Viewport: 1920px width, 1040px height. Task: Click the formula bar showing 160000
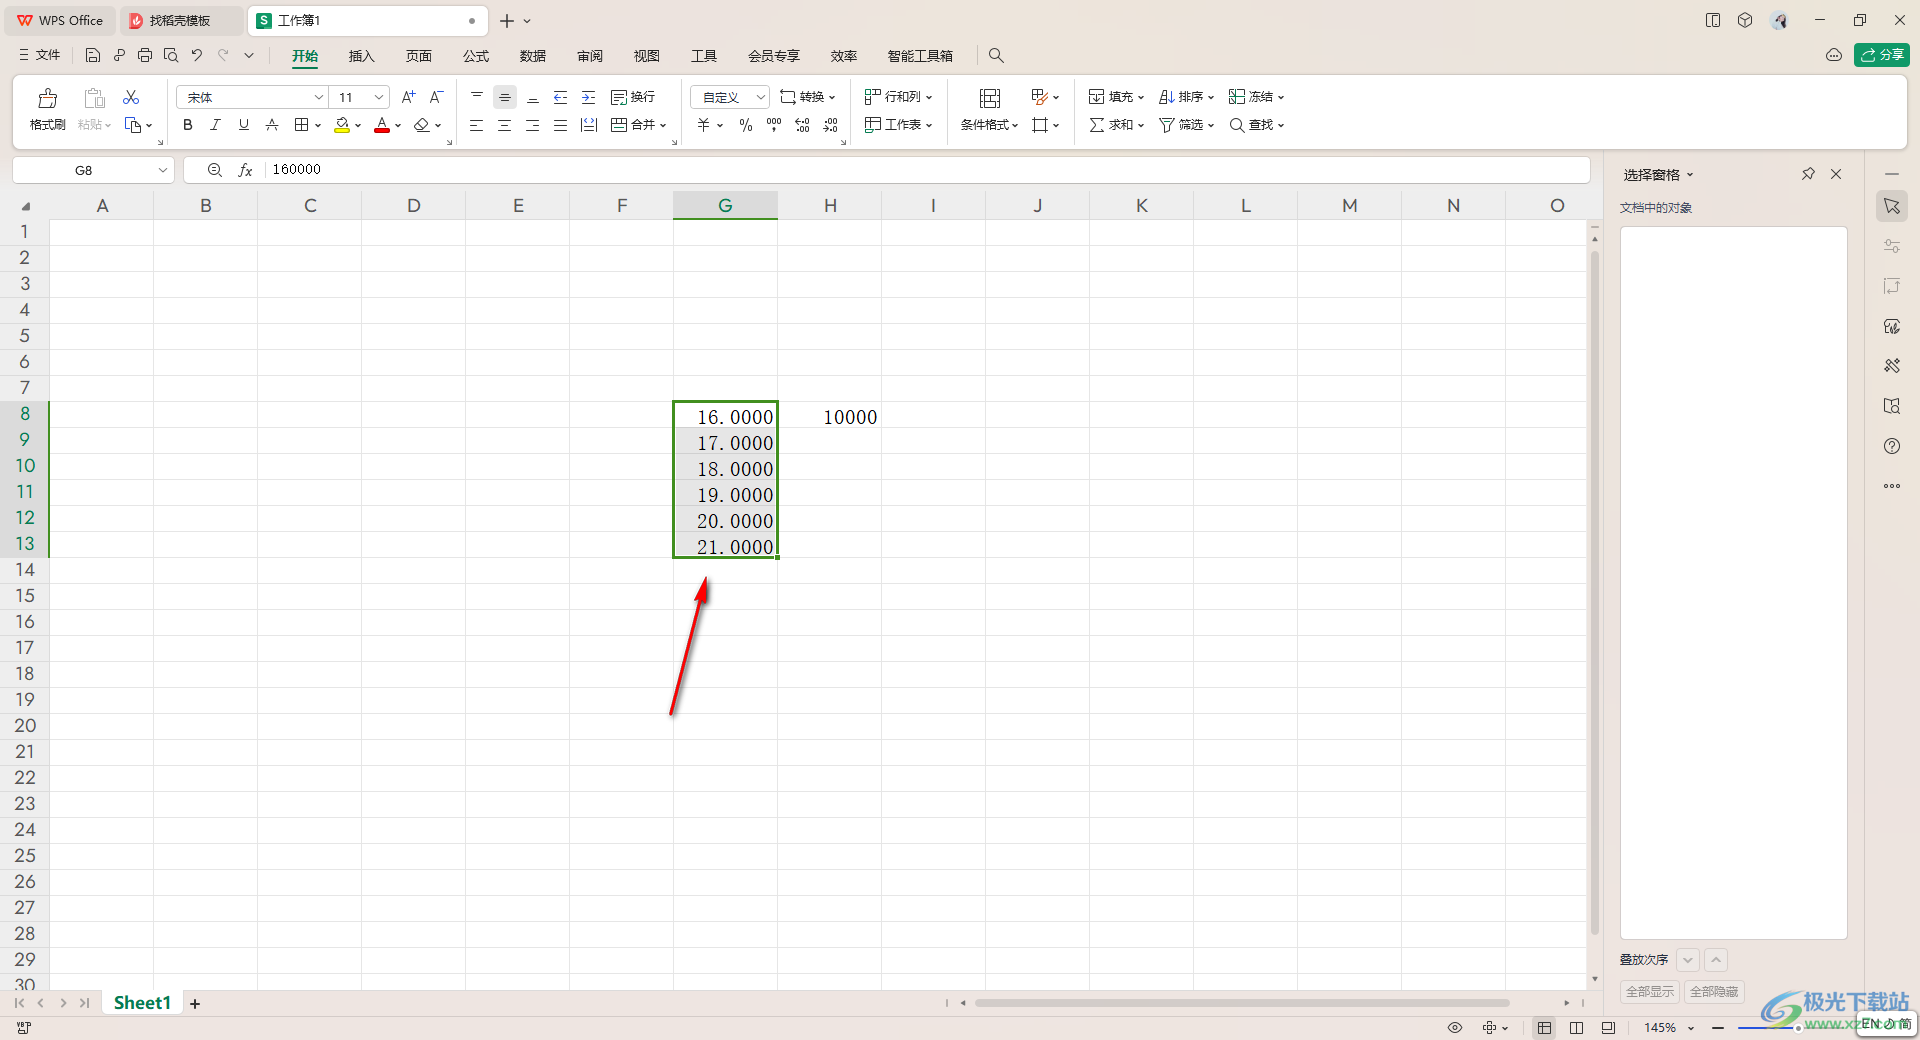[x=925, y=170]
